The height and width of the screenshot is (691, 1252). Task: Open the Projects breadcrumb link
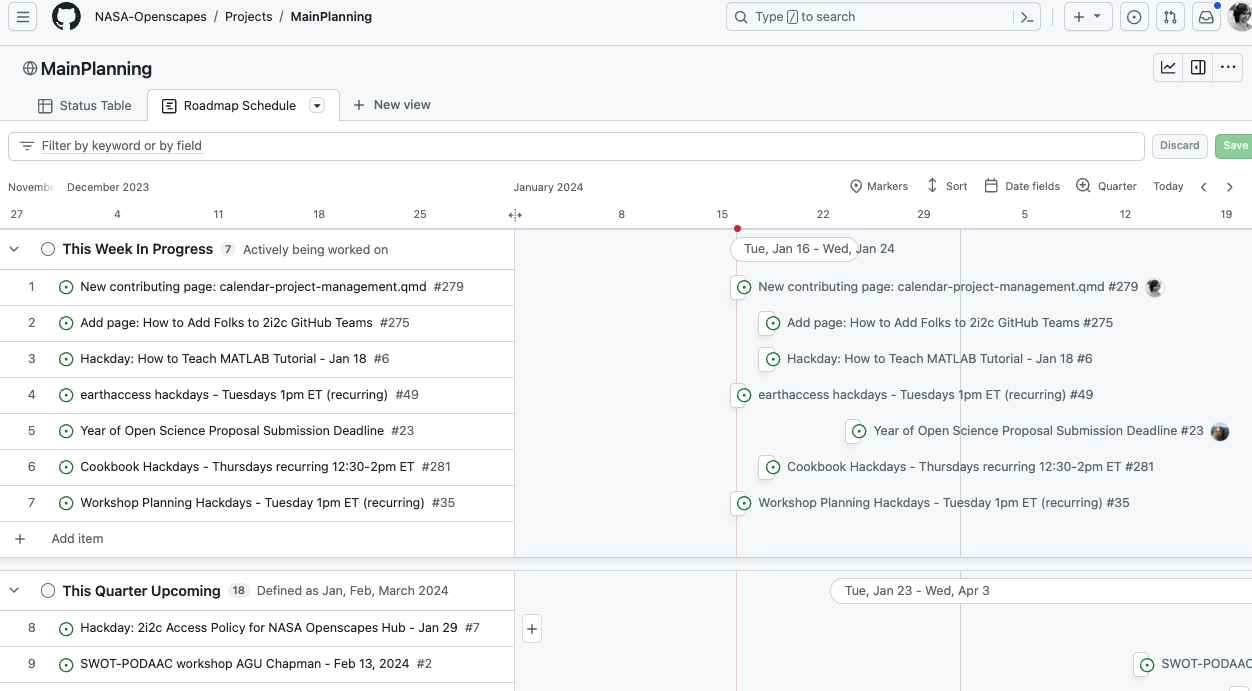pyautogui.click(x=249, y=16)
